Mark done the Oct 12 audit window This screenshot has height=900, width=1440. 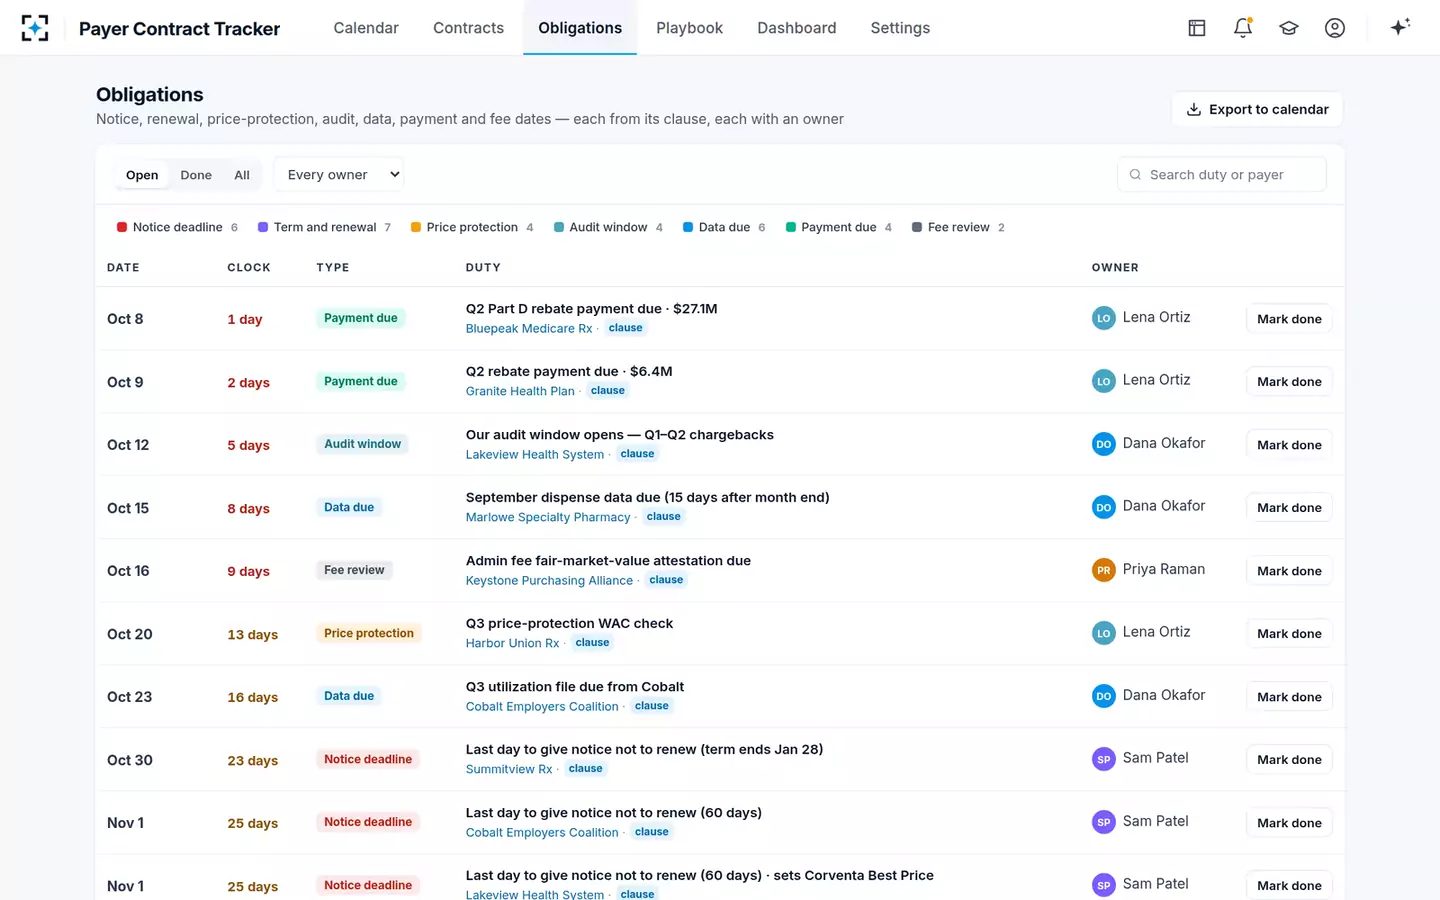[x=1289, y=445]
